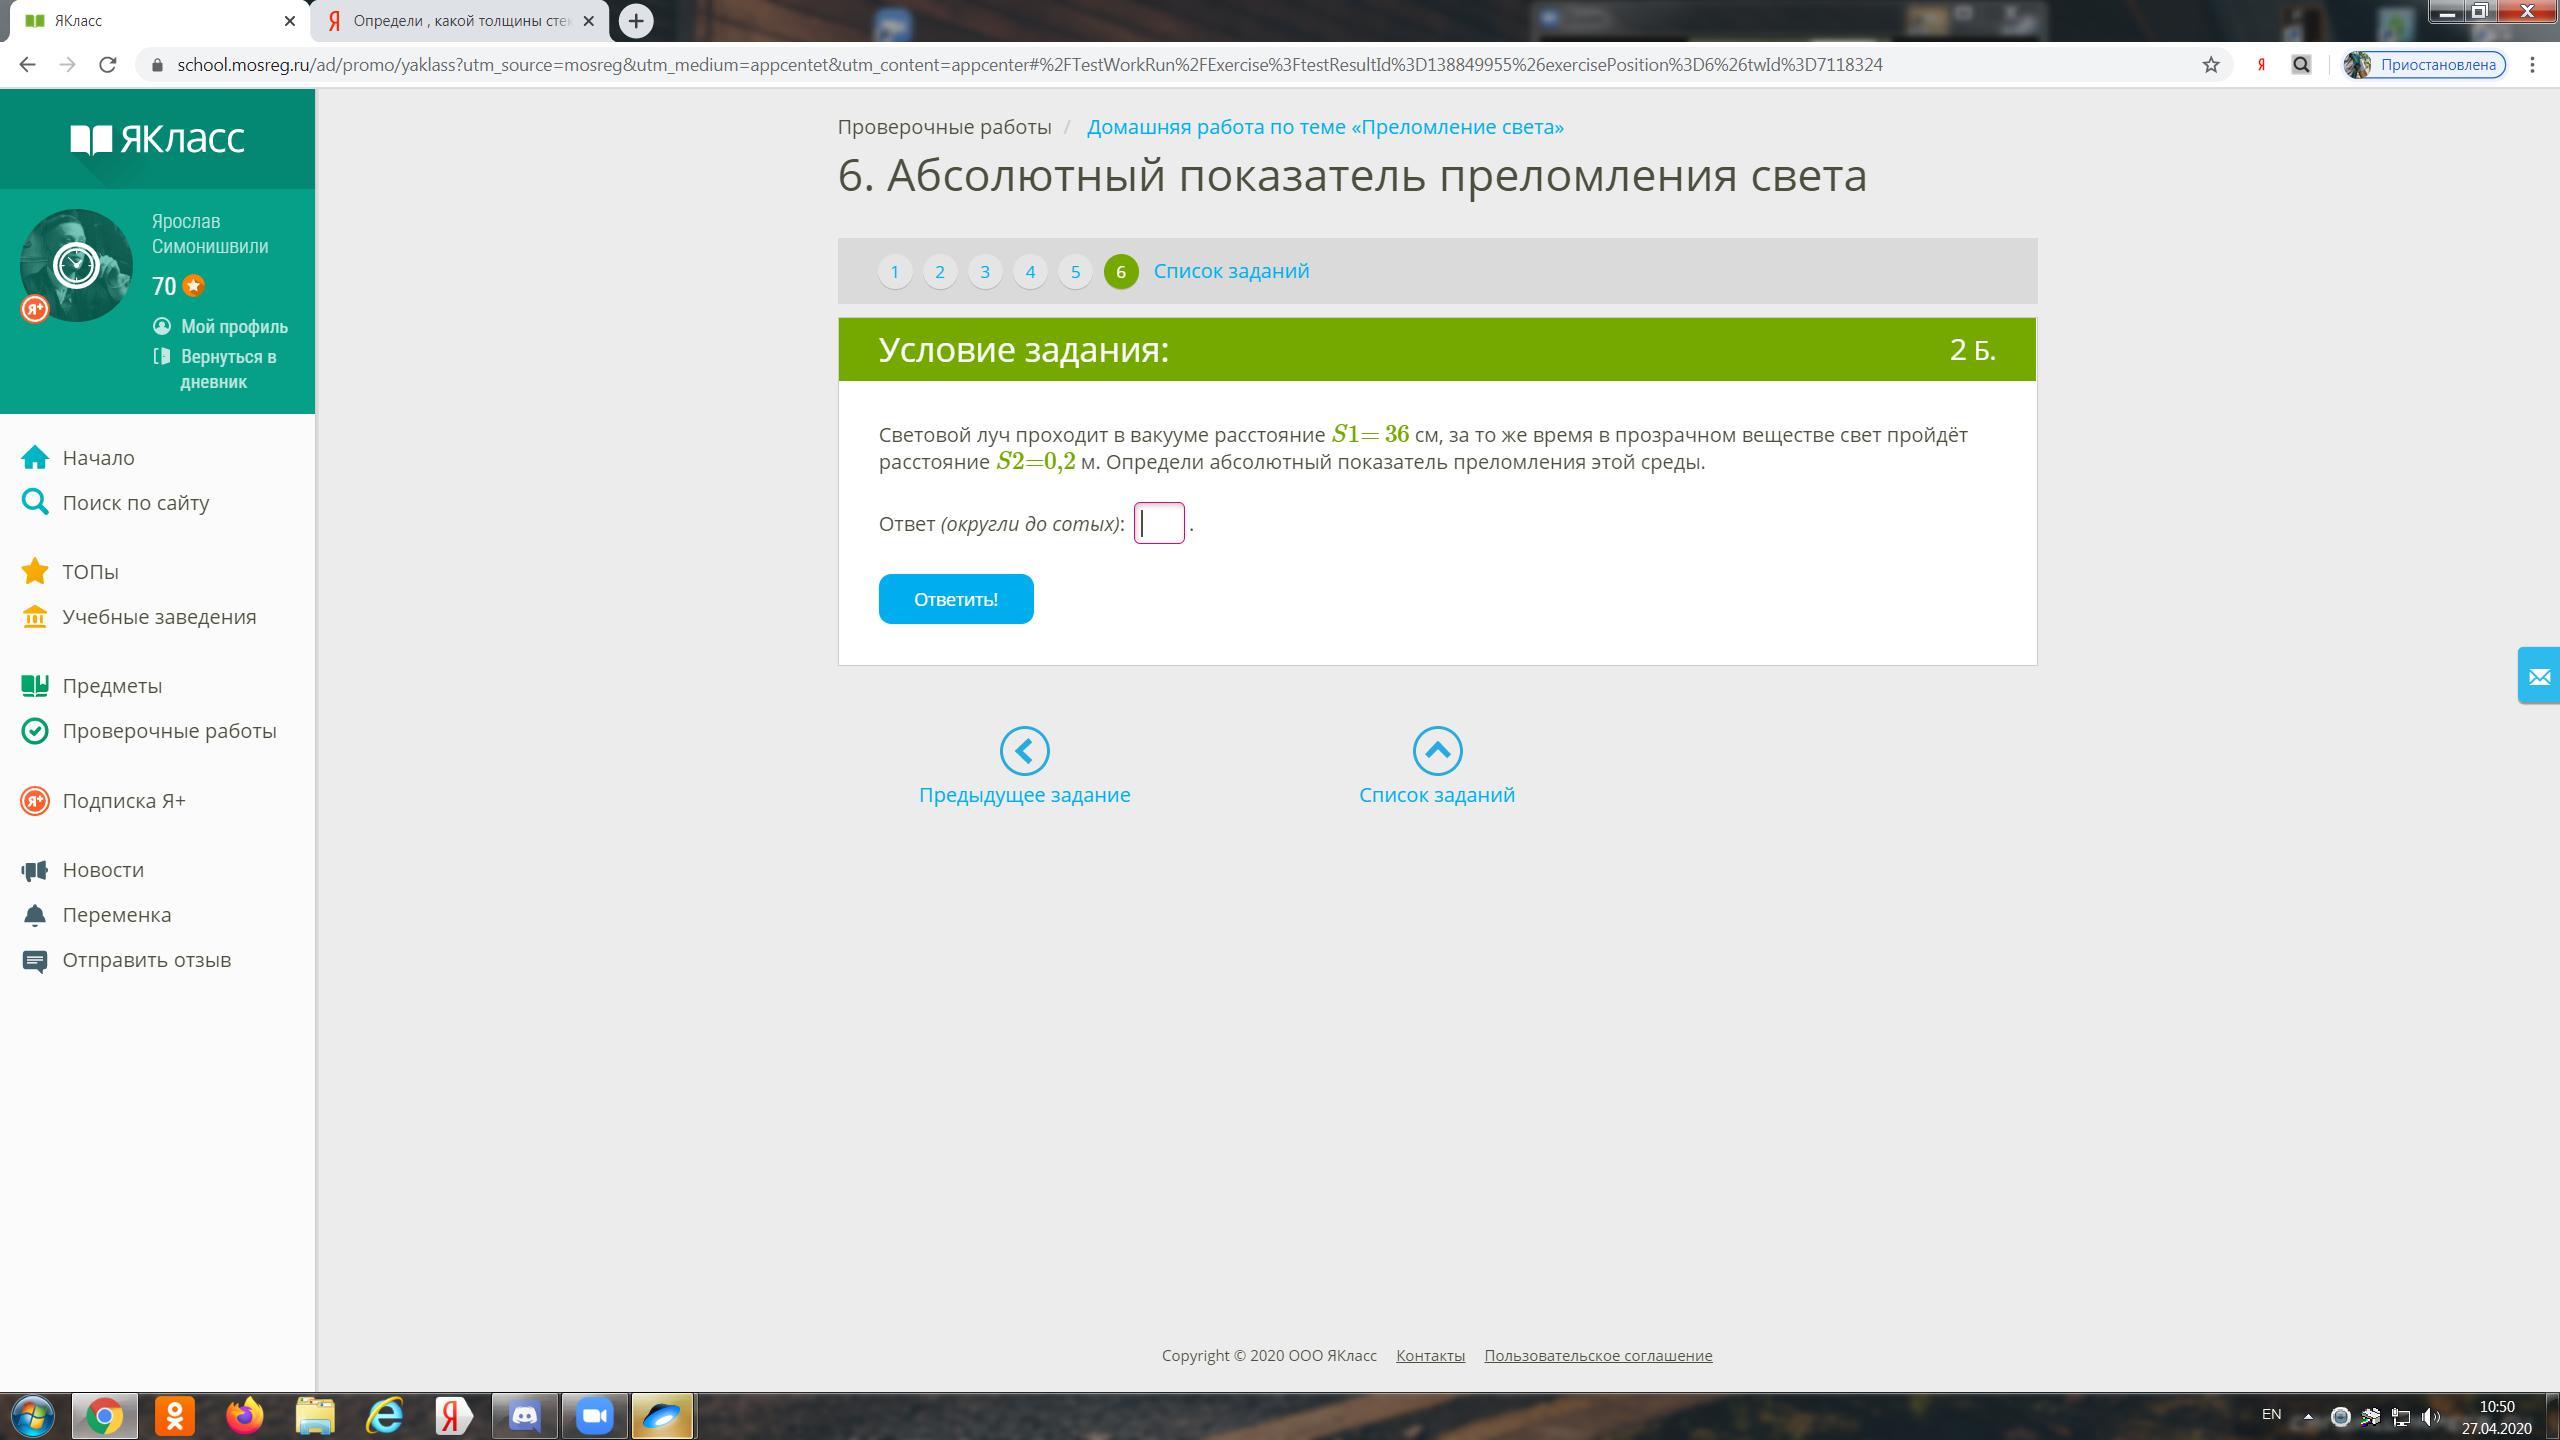Open Мой профиль link in sidebar
2560x1440 pixels.
click(x=234, y=327)
